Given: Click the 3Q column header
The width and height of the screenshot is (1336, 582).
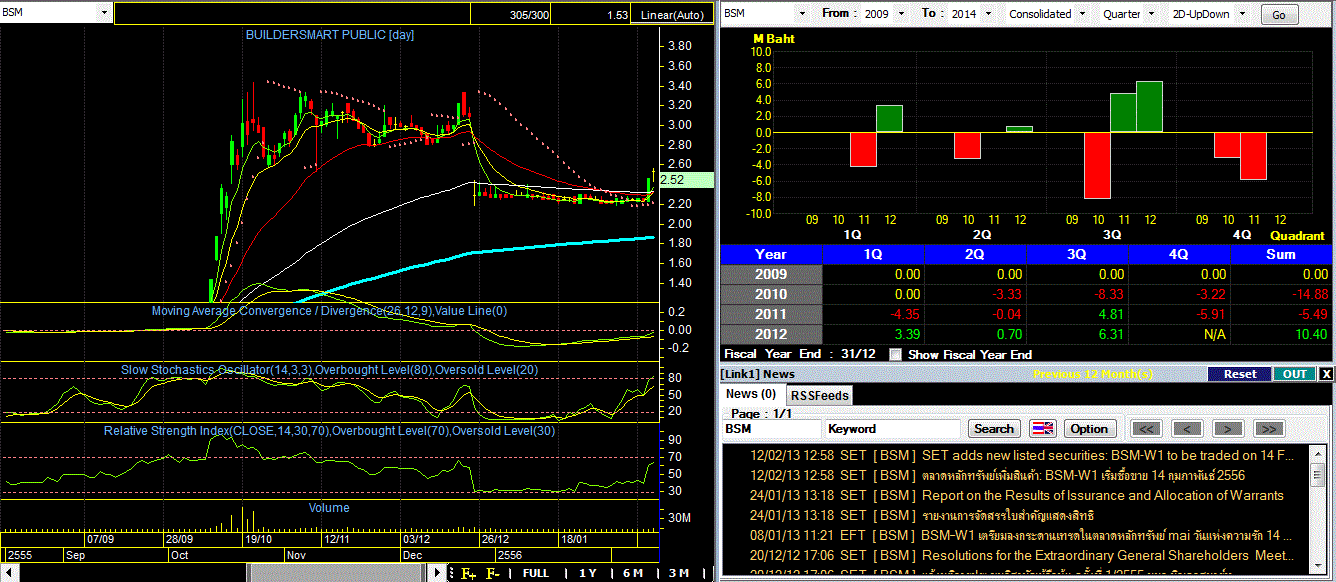Looking at the screenshot, I should pyautogui.click(x=1076, y=254).
